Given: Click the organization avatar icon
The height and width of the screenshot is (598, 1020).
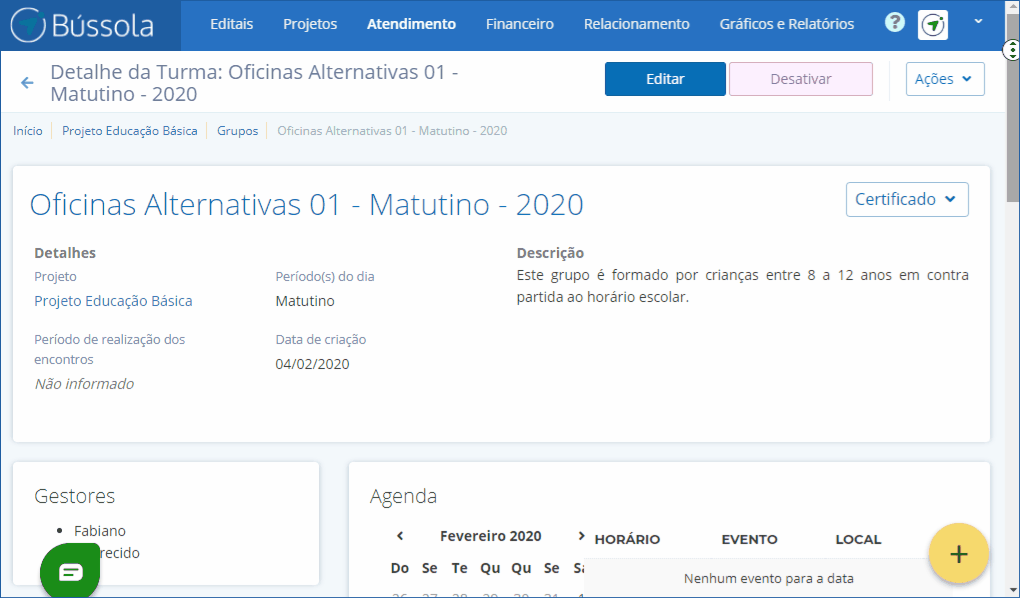Looking at the screenshot, I should click(933, 25).
